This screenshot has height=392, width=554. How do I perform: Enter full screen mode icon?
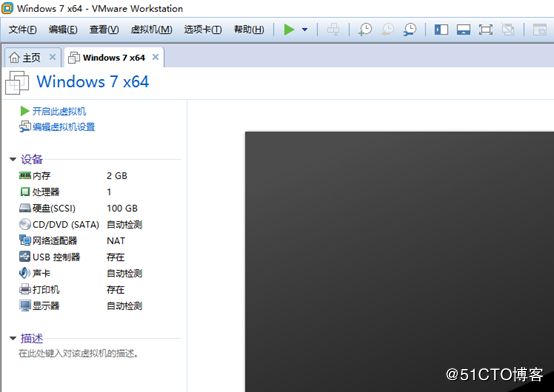point(486,30)
